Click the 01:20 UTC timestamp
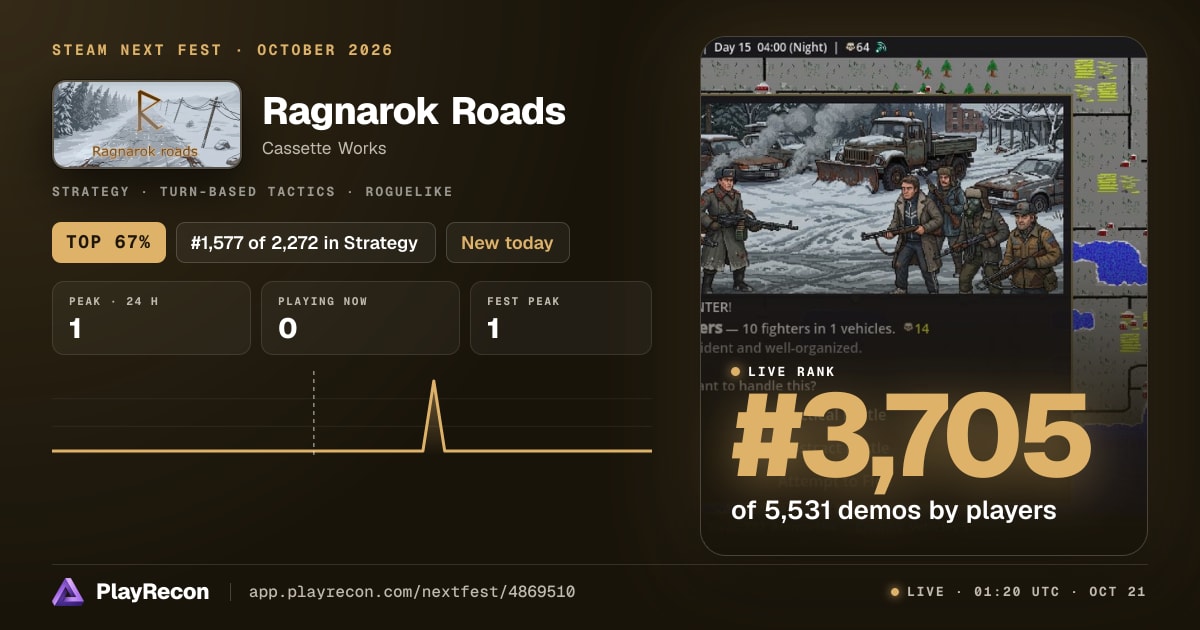The height and width of the screenshot is (630, 1200). [1018, 592]
